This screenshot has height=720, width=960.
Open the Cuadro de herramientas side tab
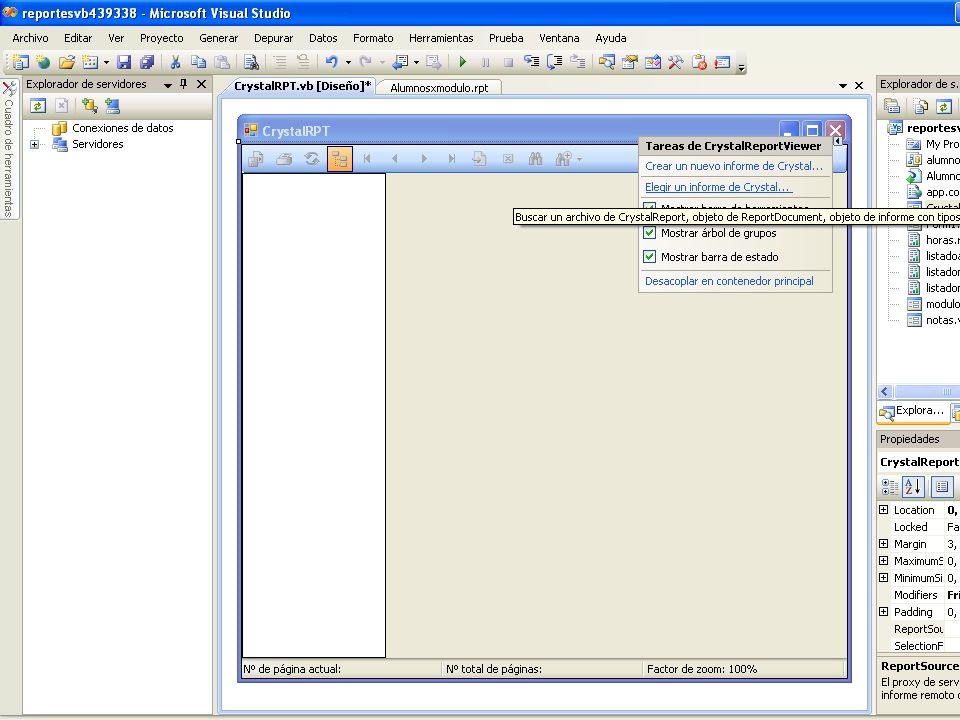pyautogui.click(x=9, y=149)
